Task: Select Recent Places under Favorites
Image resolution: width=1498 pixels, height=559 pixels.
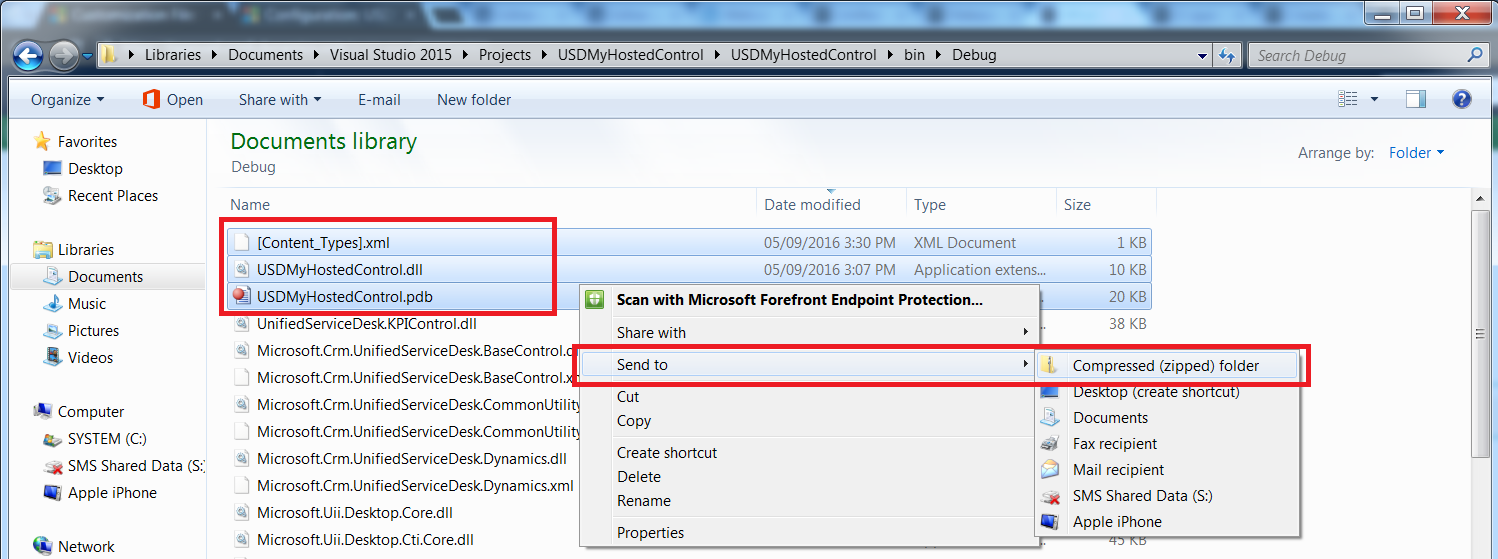Action: [112, 196]
